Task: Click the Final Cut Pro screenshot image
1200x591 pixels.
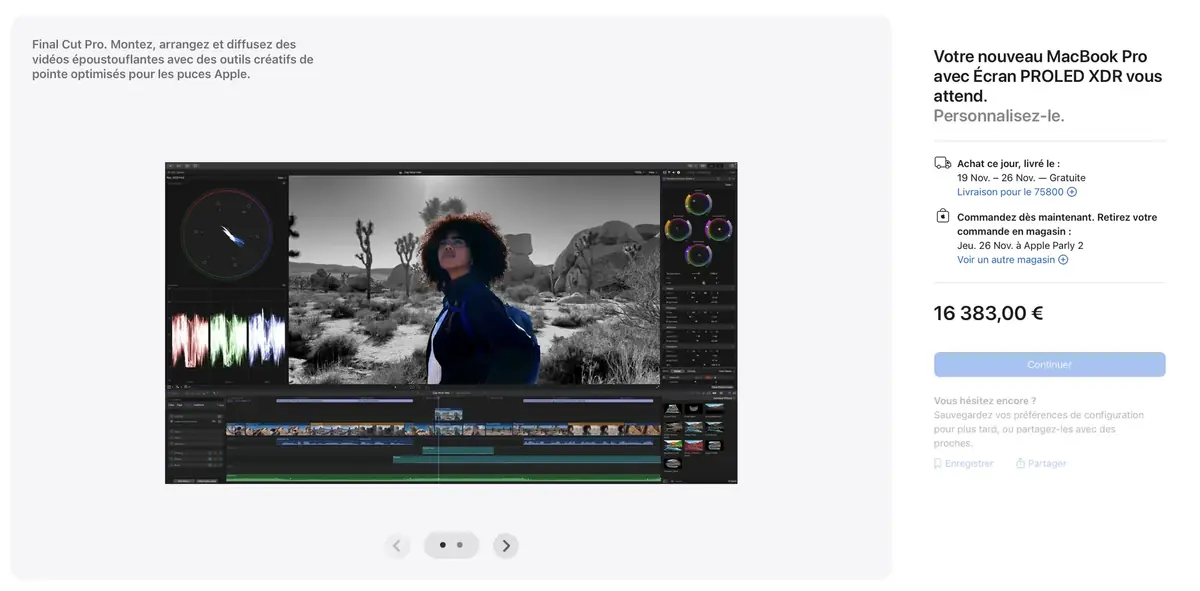Action: tap(451, 323)
